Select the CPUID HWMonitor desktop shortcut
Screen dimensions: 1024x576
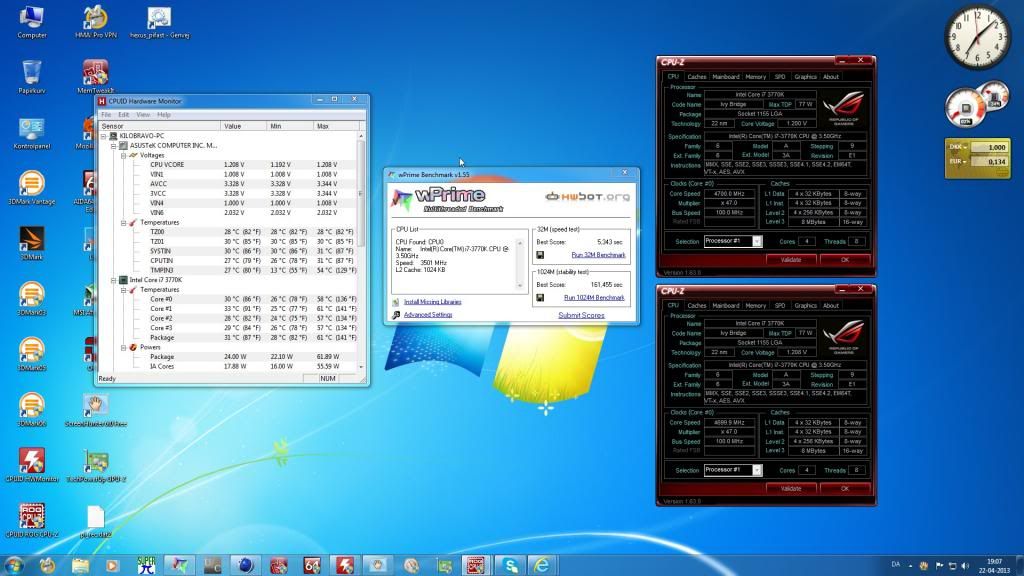tap(31, 465)
